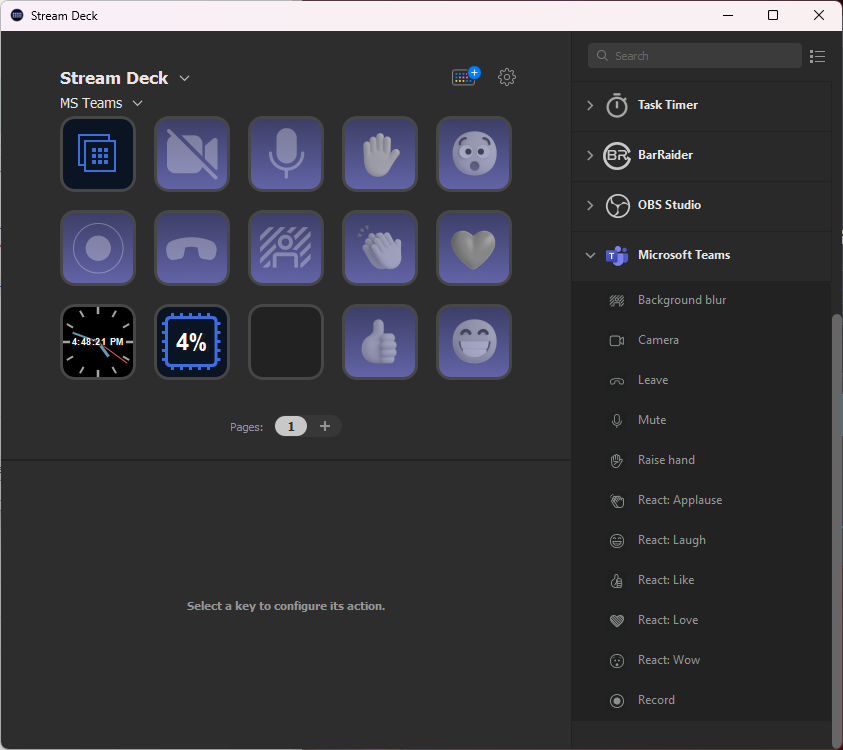Add a new page with plus button
Image resolution: width=843 pixels, height=750 pixels.
tap(325, 426)
